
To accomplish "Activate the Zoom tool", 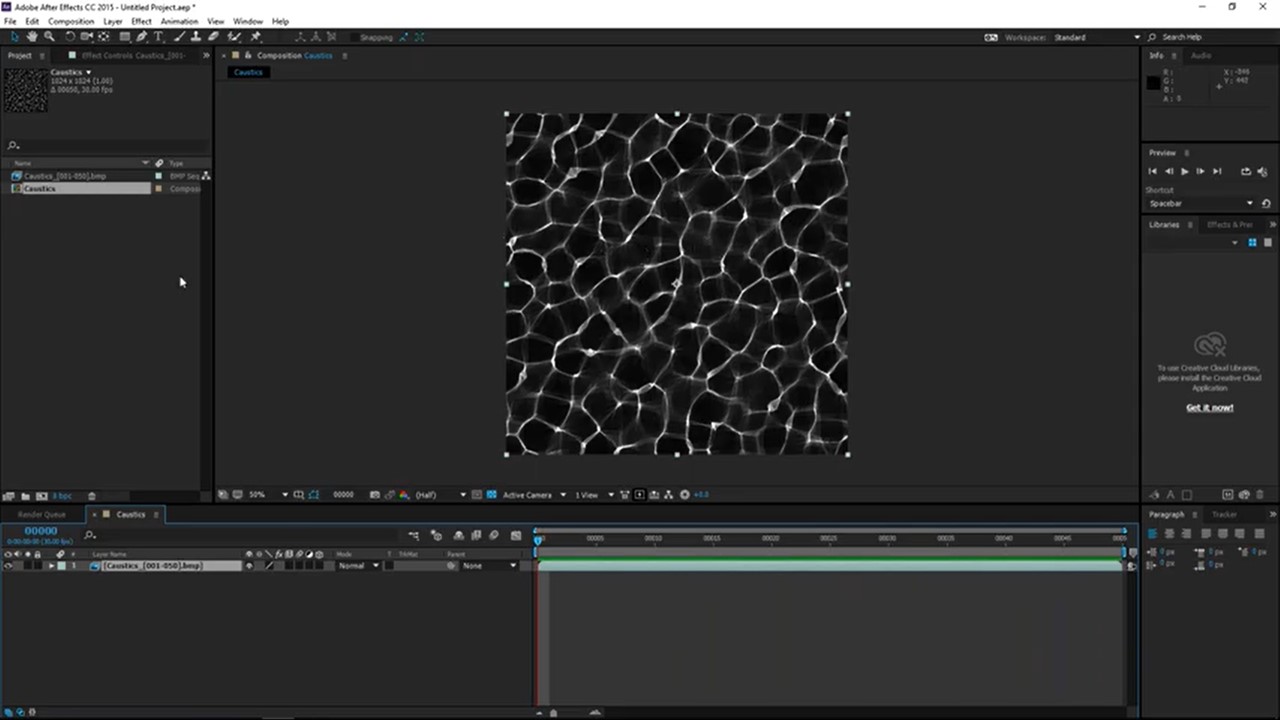I will pos(49,37).
